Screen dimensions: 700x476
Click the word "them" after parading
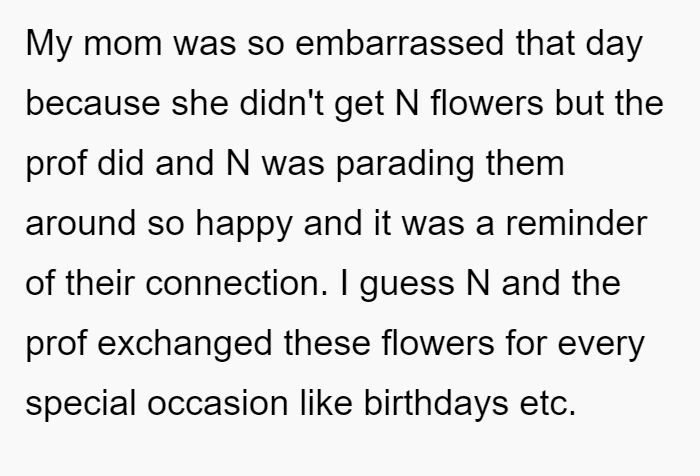pos(525,163)
